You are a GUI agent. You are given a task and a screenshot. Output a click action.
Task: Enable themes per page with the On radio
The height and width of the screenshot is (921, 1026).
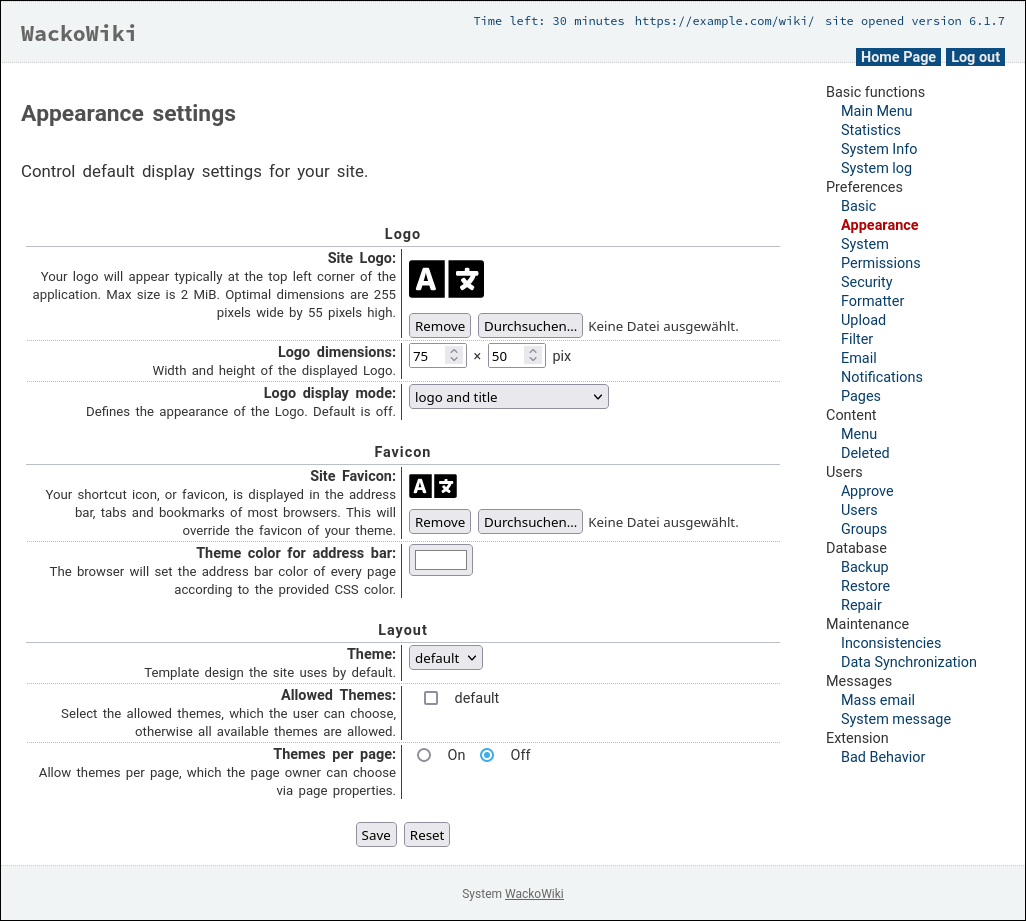[x=423, y=755]
